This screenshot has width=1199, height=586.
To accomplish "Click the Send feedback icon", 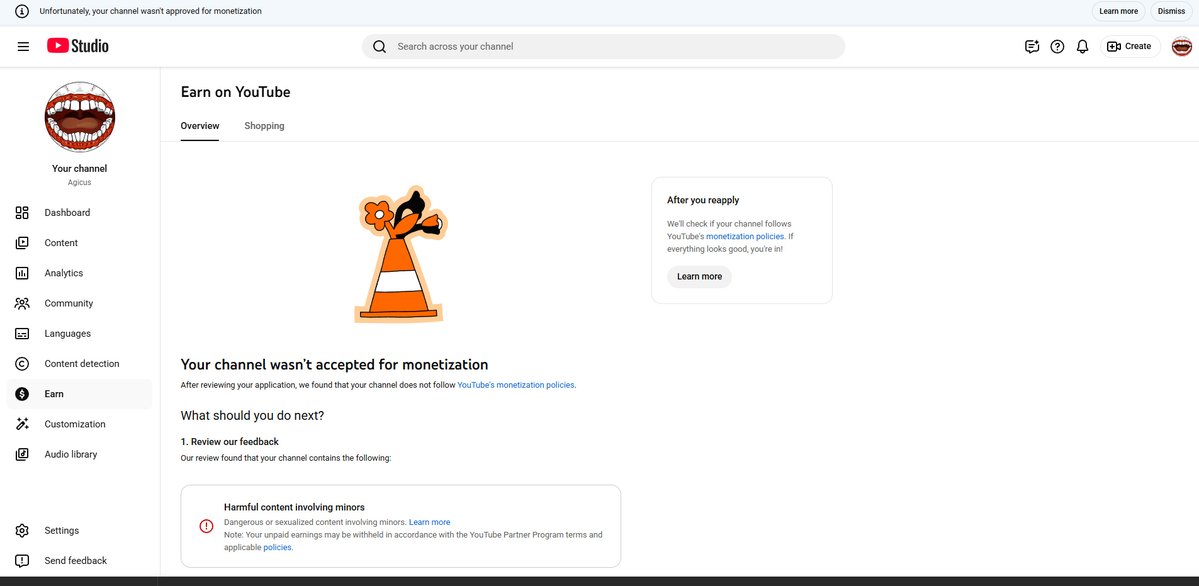I will pyautogui.click(x=22, y=561).
